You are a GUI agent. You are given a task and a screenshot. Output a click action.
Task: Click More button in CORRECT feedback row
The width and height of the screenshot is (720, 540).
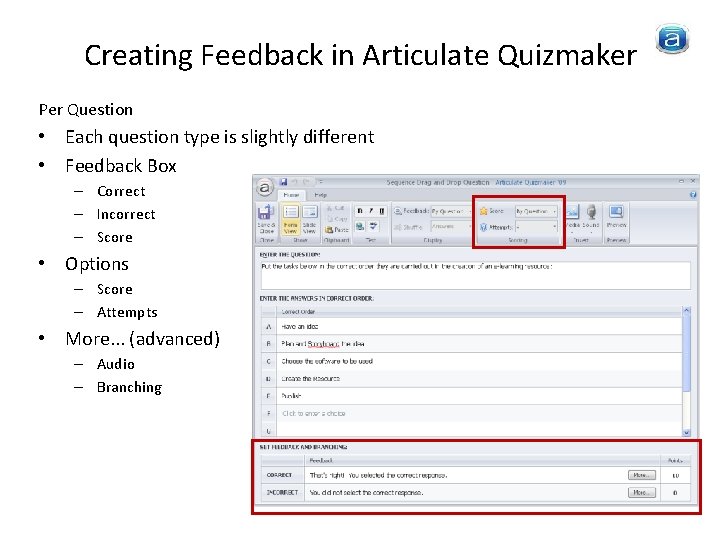pyautogui.click(x=641, y=475)
